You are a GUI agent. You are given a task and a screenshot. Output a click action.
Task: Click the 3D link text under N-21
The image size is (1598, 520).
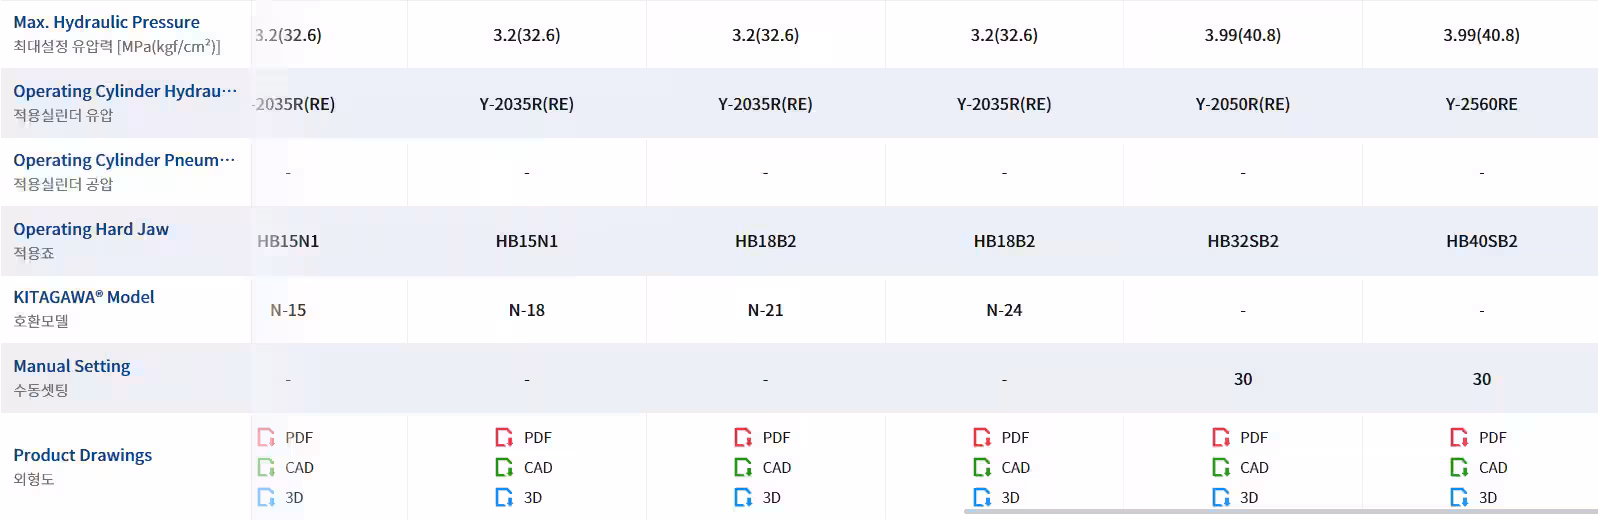point(772,498)
